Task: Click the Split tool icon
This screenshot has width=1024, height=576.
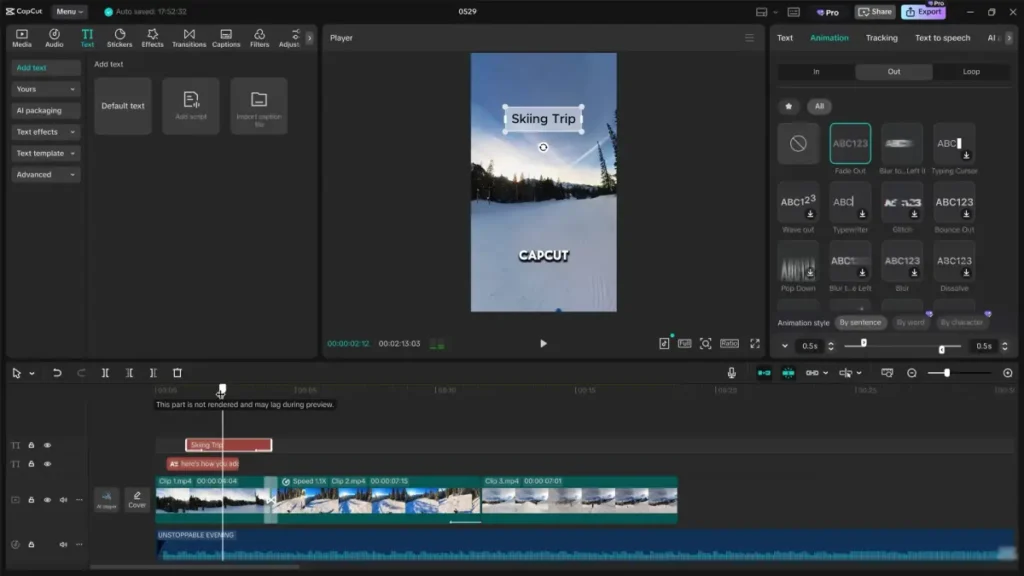Action: point(105,373)
